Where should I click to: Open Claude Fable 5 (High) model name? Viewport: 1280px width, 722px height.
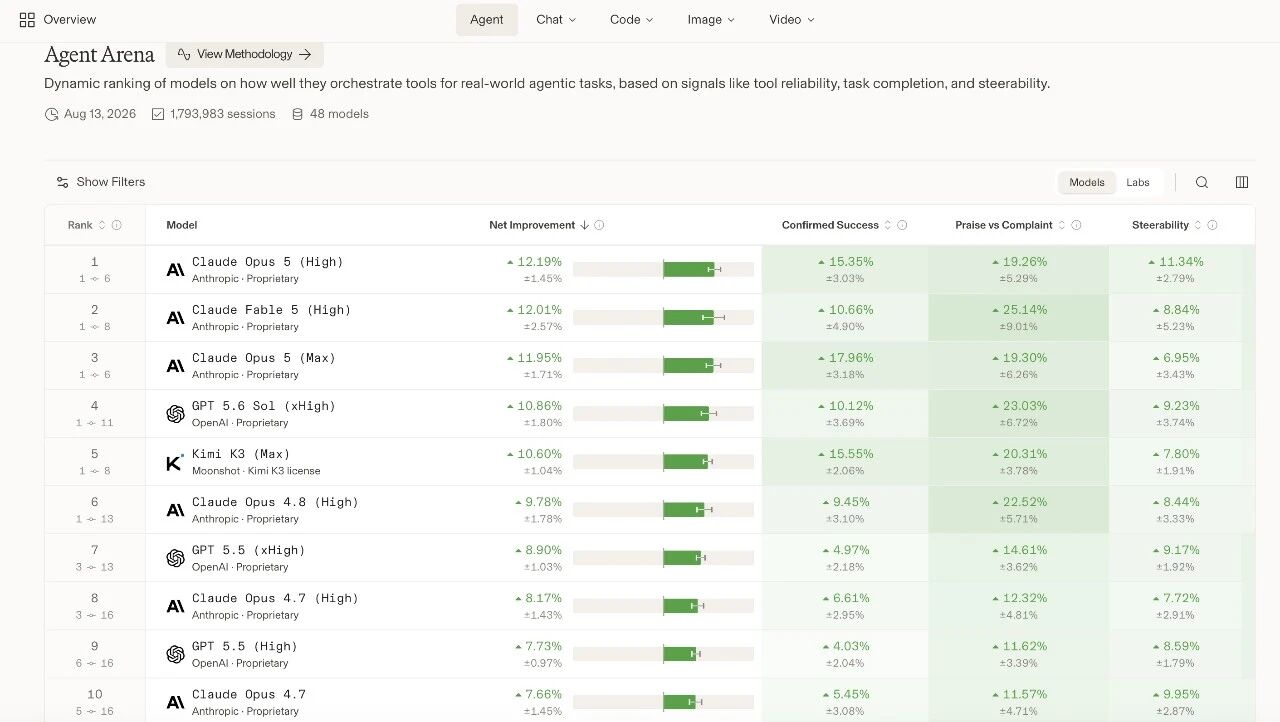(271, 310)
